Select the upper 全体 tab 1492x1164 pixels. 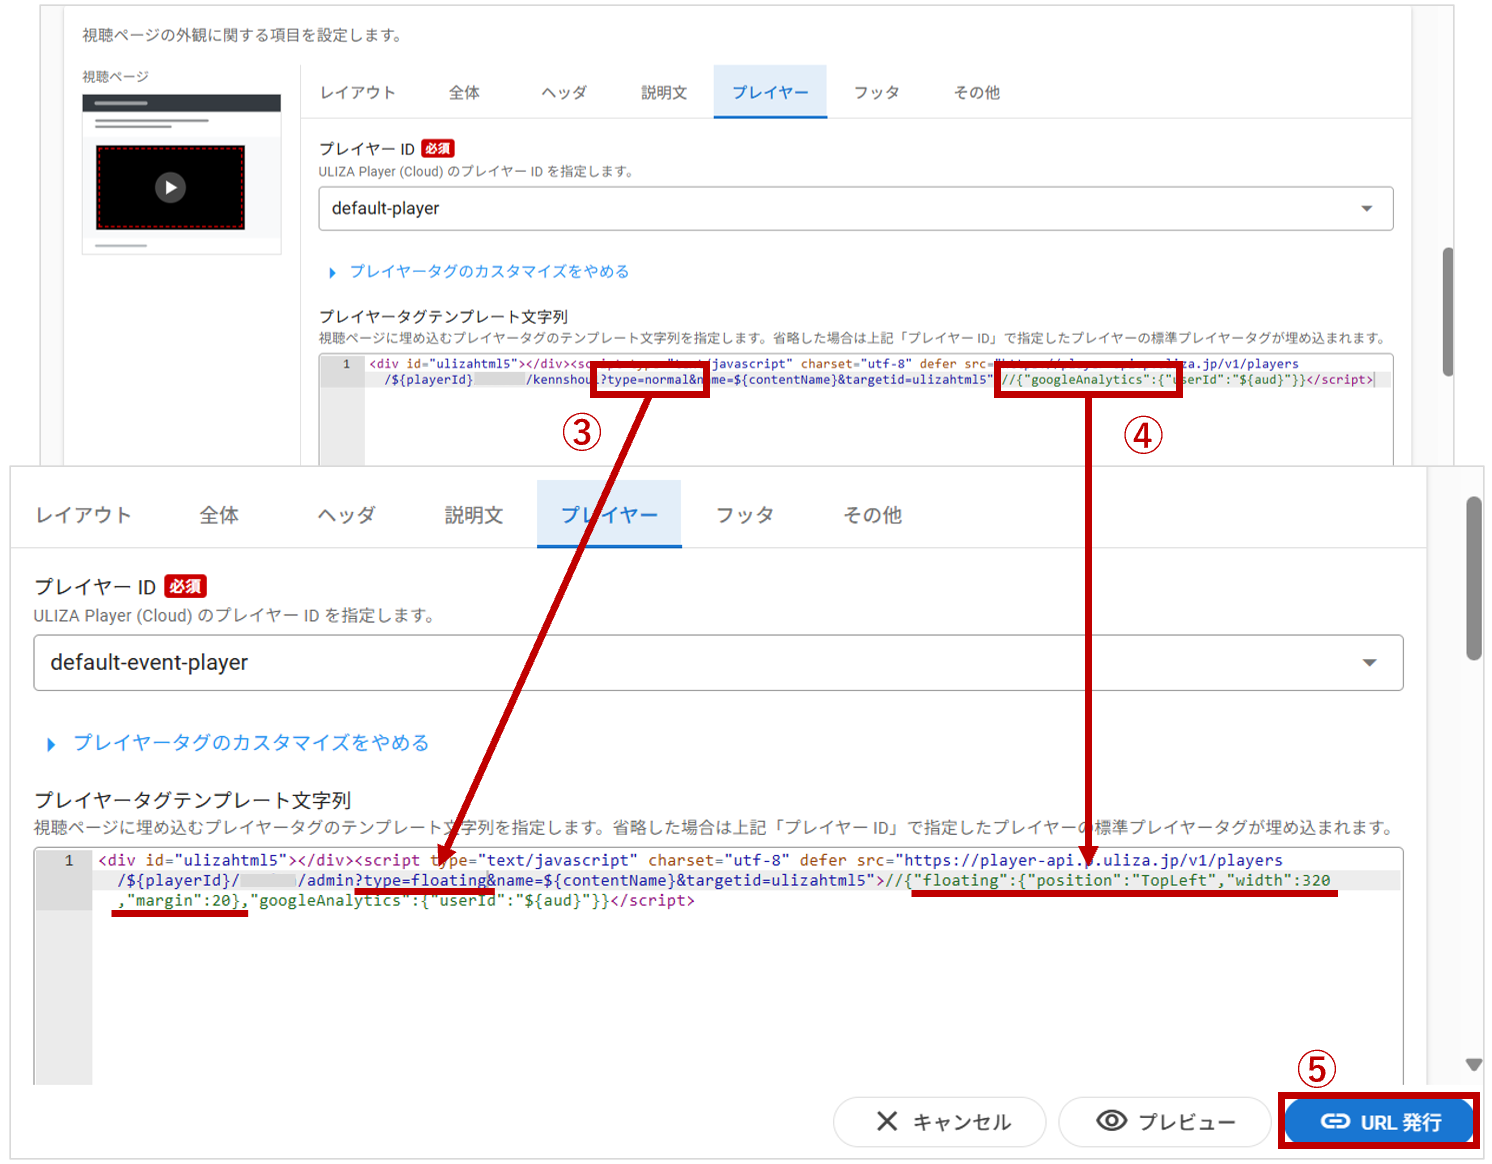(x=464, y=93)
